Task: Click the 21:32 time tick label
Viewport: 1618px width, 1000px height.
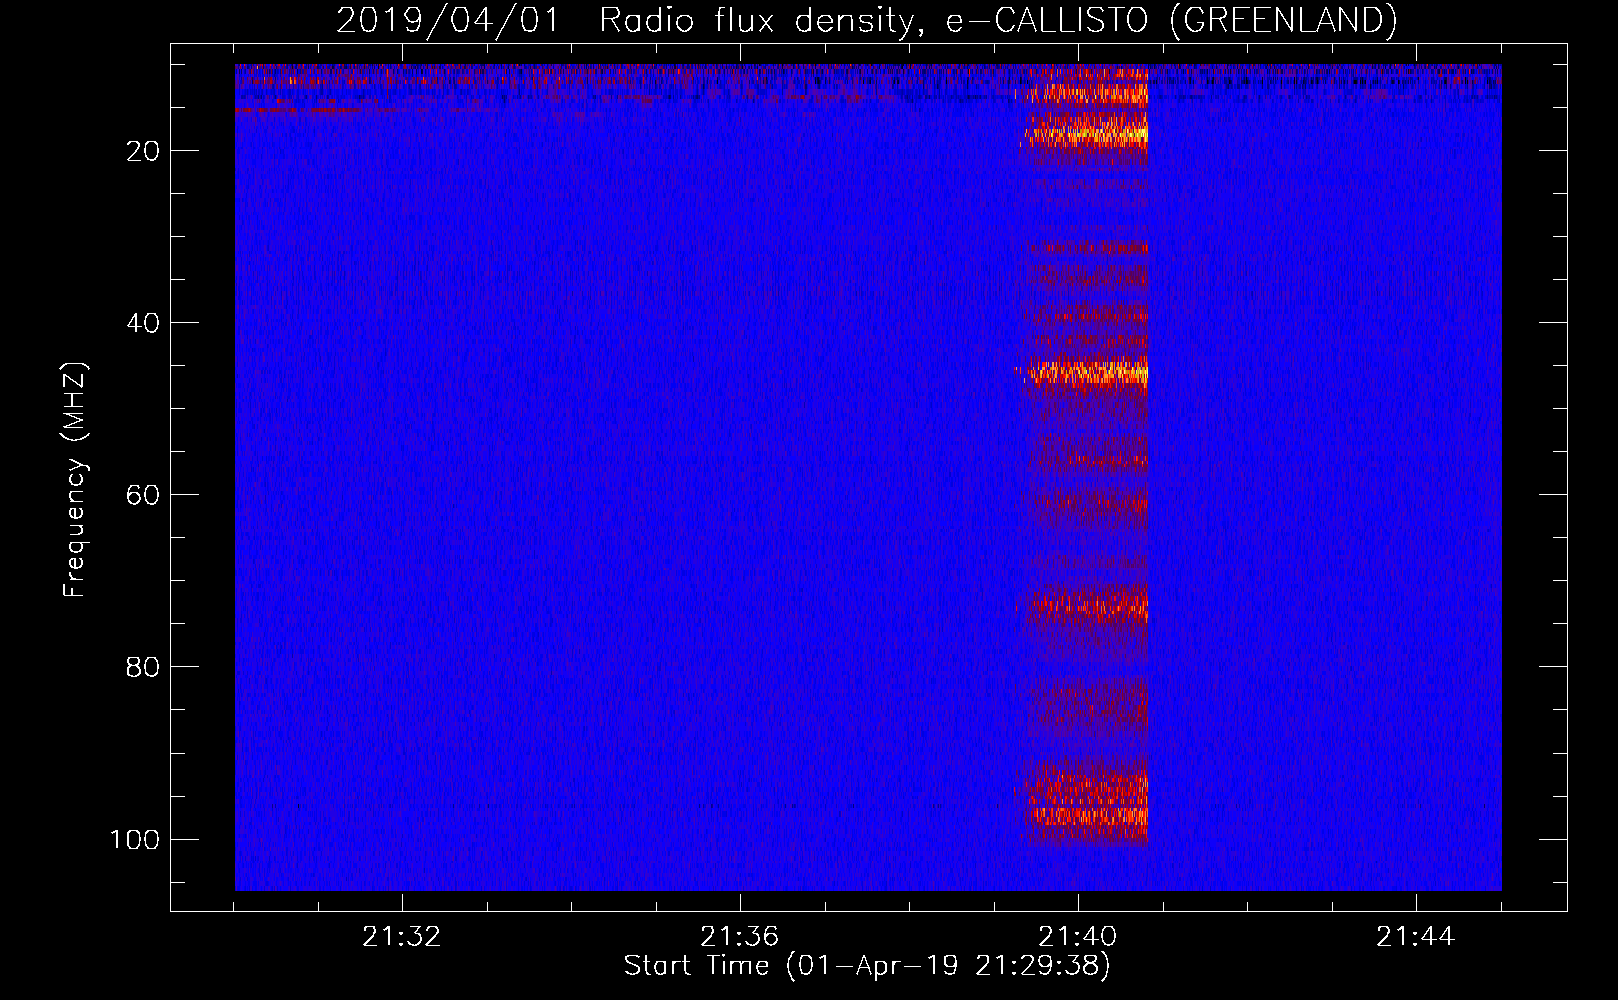Action: point(402,937)
